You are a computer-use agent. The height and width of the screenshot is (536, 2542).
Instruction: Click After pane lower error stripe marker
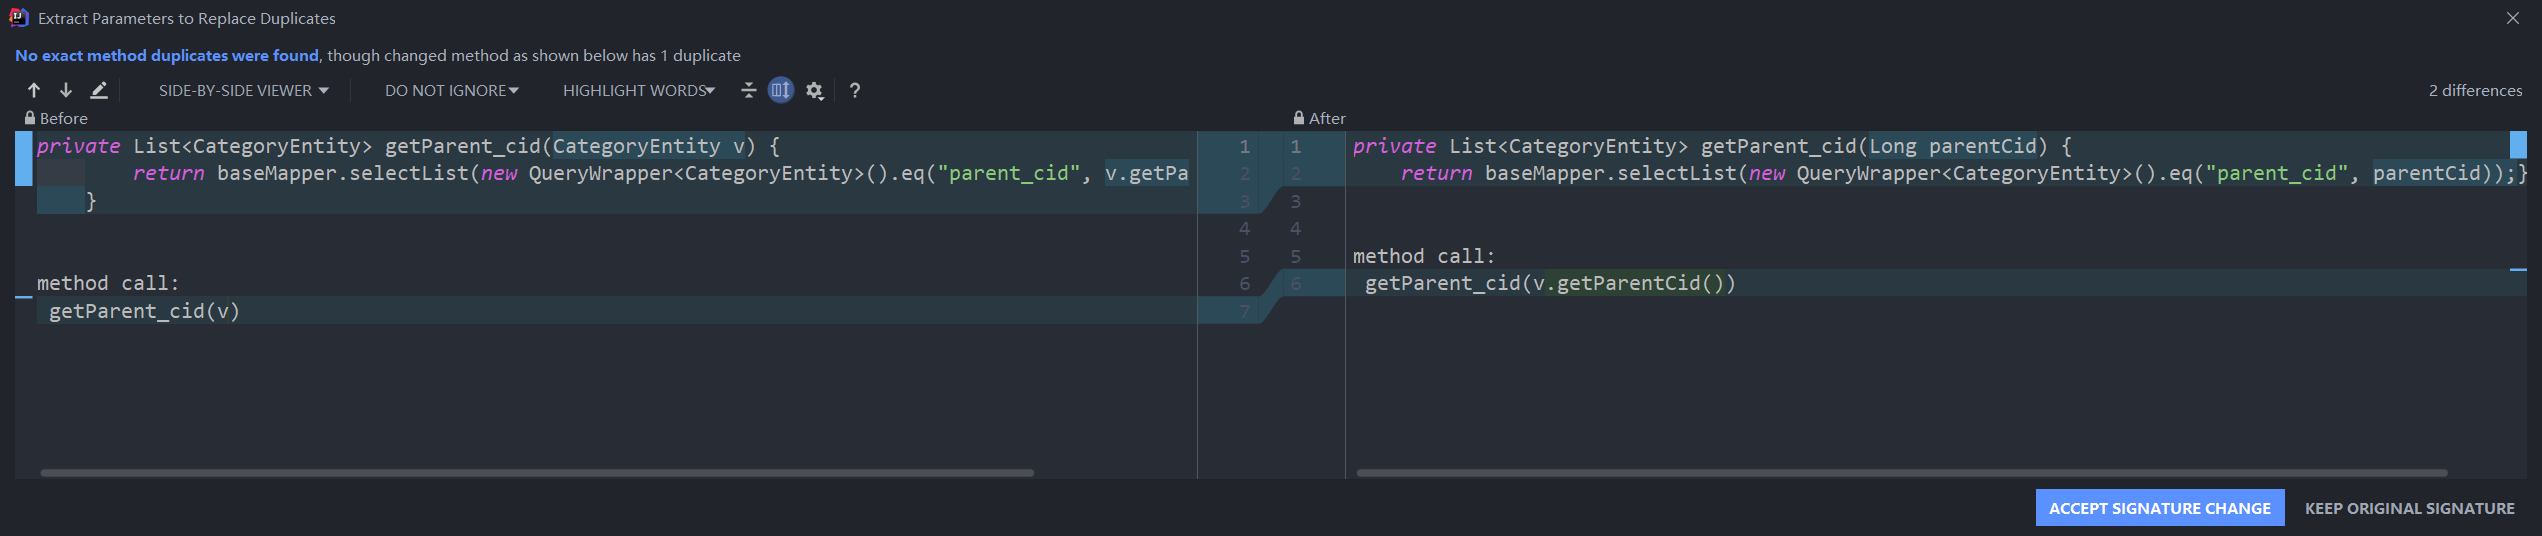[2518, 270]
